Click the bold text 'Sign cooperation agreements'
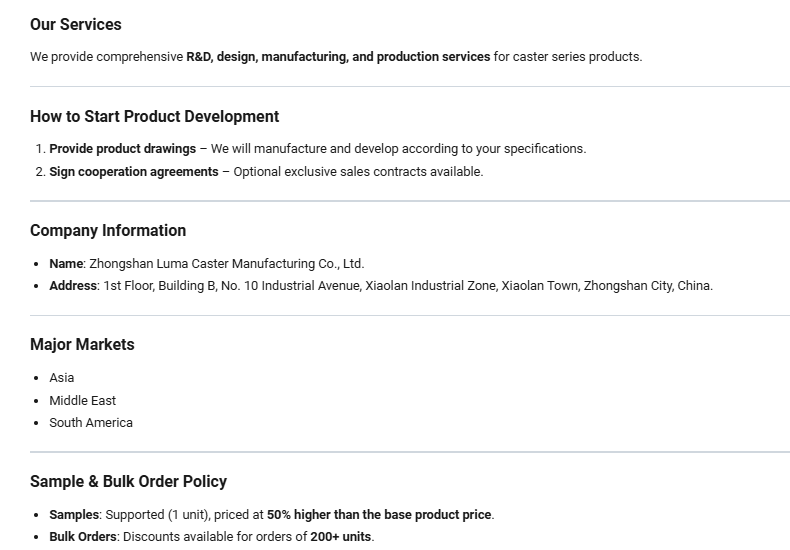This screenshot has width=790, height=550. pyautogui.click(x=134, y=172)
